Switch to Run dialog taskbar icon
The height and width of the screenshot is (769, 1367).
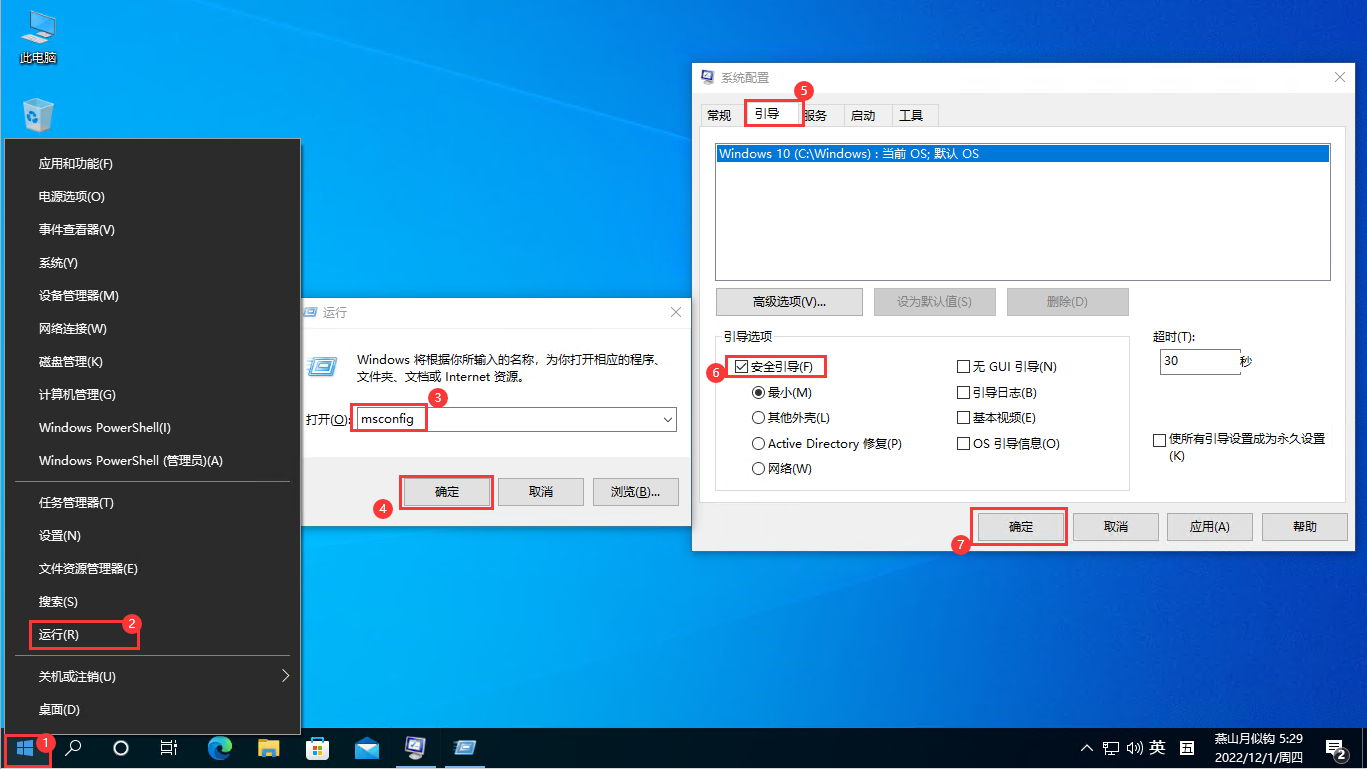[464, 748]
